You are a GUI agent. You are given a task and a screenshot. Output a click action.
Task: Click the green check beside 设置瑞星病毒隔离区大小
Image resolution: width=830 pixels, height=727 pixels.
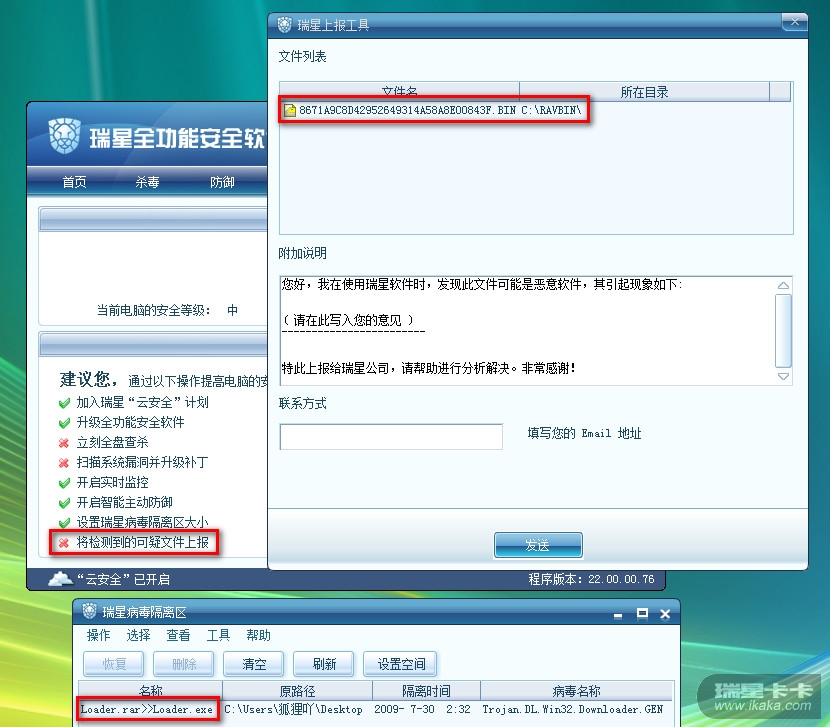pyautogui.click(x=64, y=523)
